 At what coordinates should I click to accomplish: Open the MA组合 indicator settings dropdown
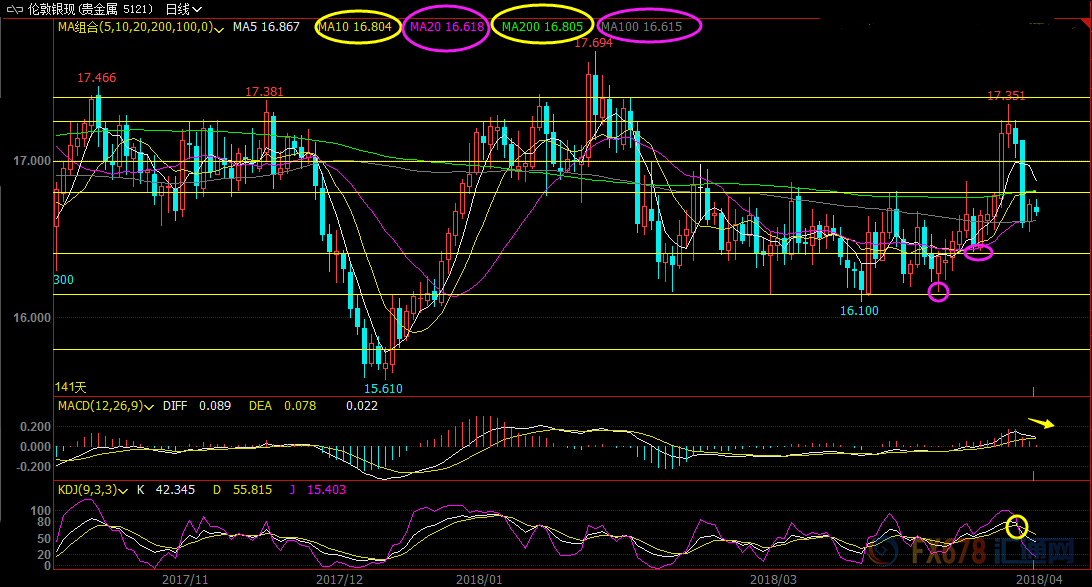(x=219, y=29)
